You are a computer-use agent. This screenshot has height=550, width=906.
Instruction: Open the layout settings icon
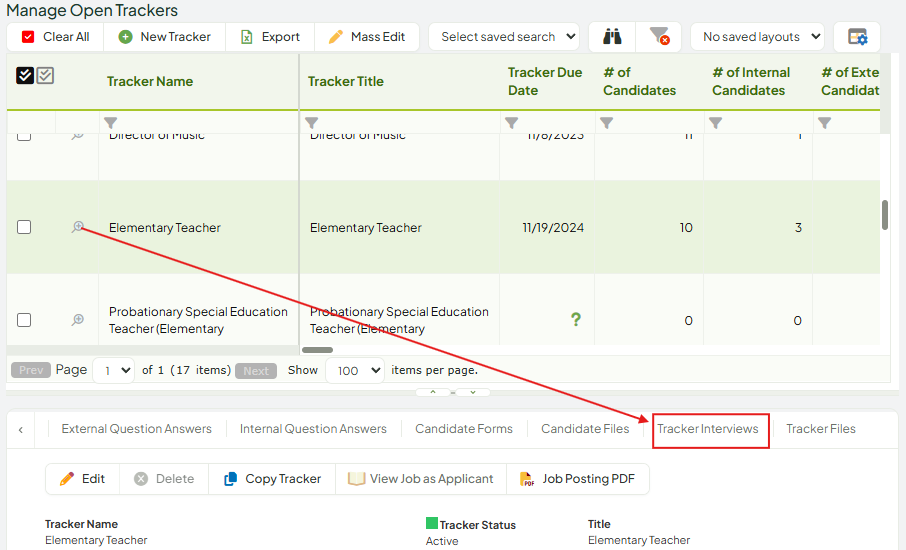(x=857, y=37)
